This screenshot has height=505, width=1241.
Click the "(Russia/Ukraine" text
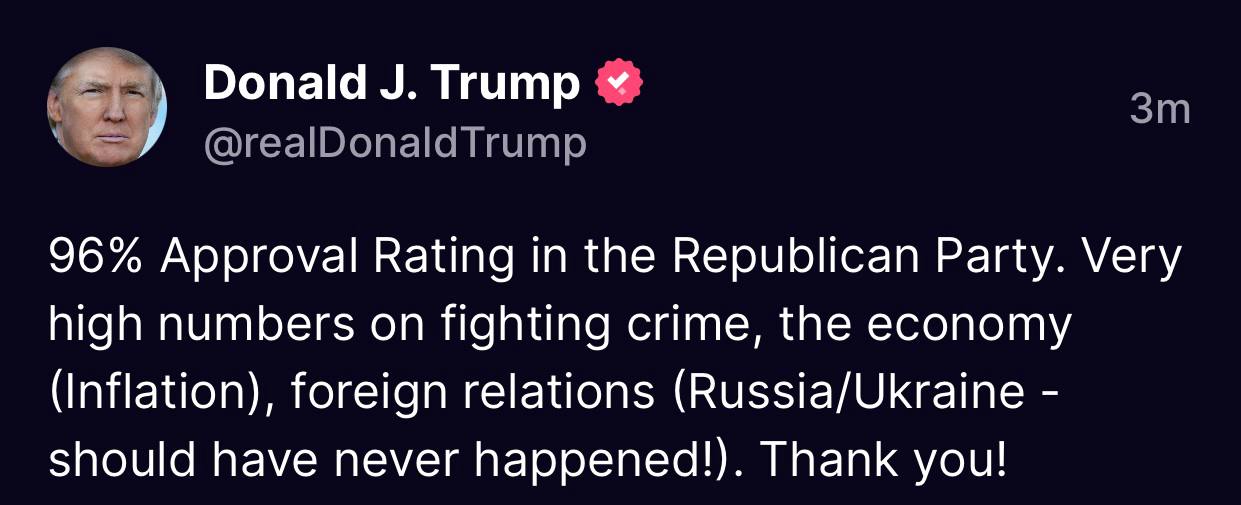[x=850, y=391]
